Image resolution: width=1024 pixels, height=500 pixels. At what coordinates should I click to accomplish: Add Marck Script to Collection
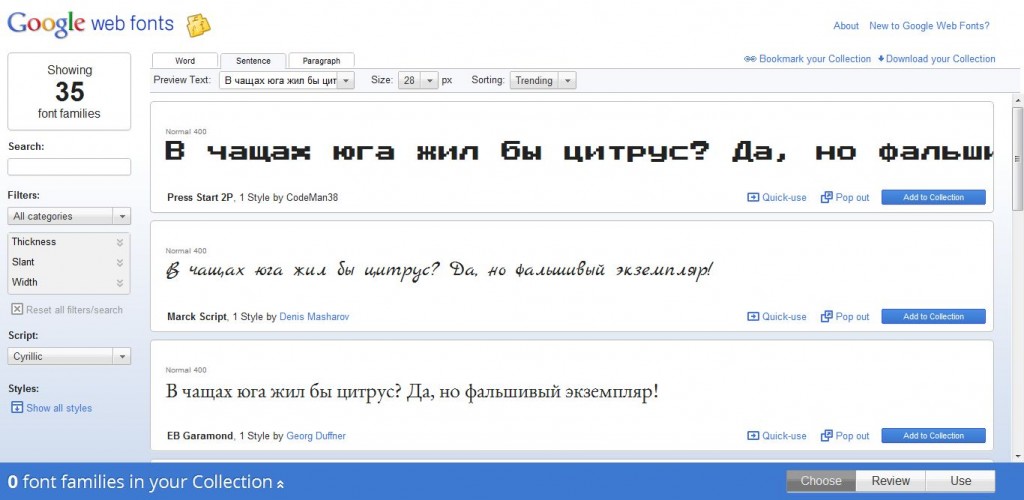(933, 317)
